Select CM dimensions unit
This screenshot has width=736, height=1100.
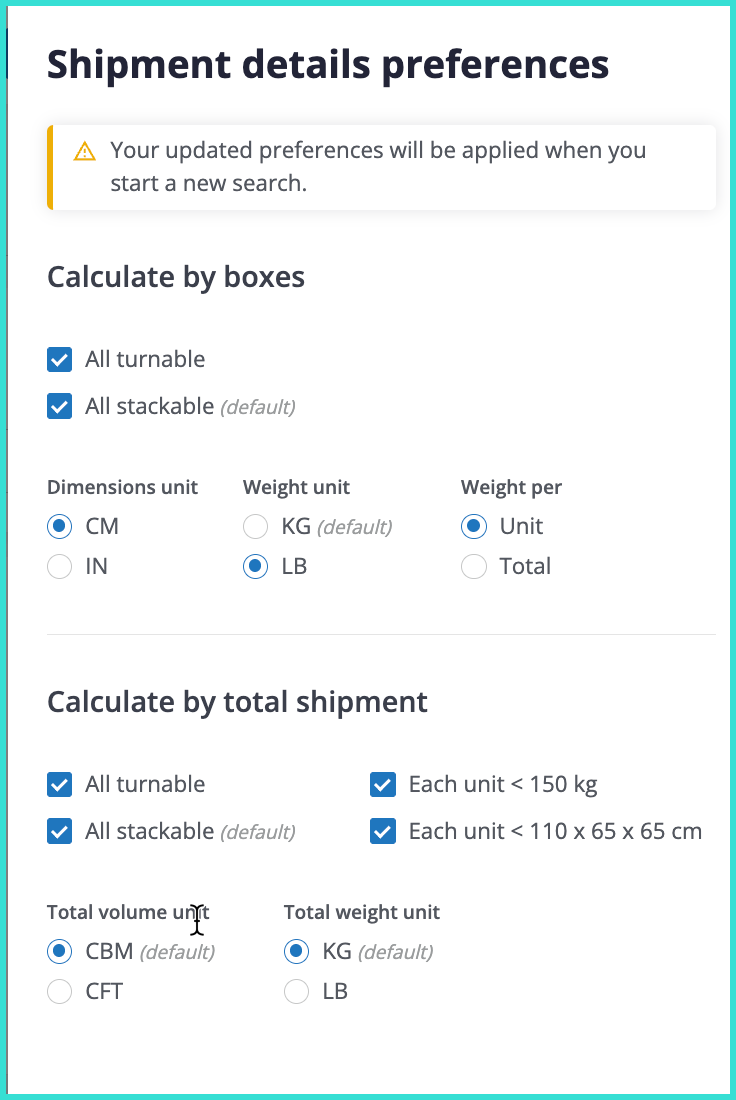click(x=60, y=526)
